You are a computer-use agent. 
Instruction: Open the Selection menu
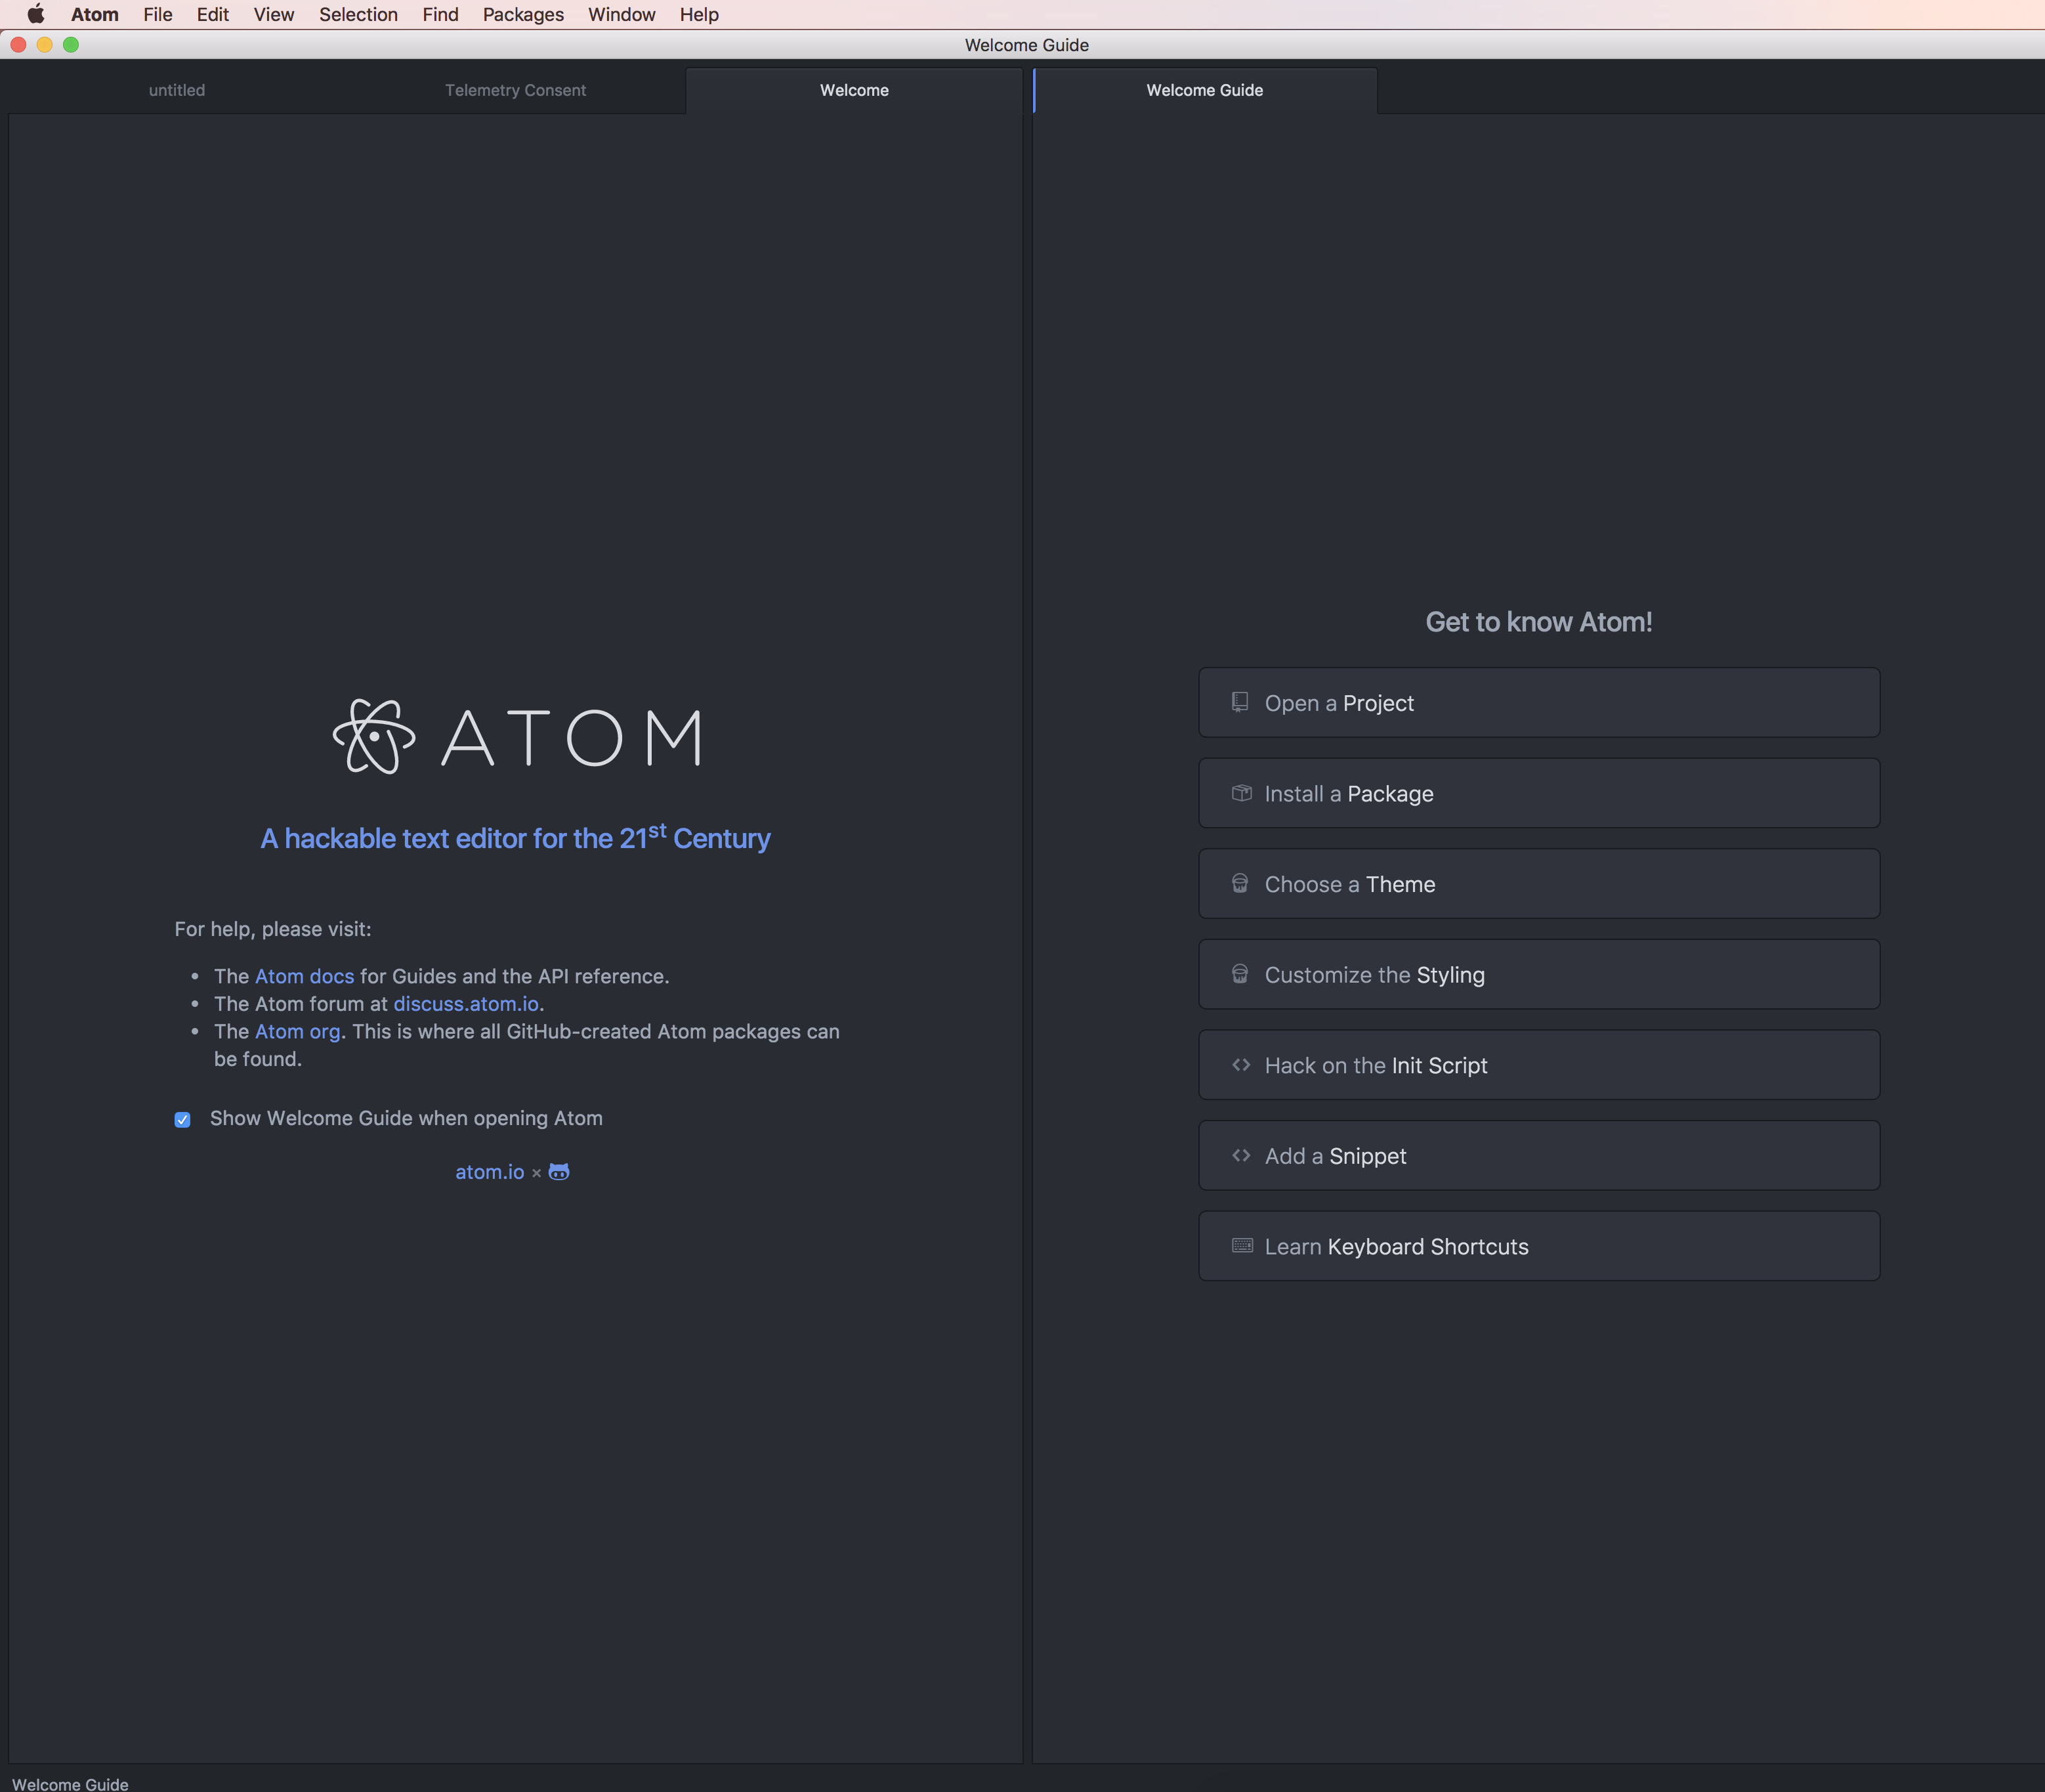(358, 14)
